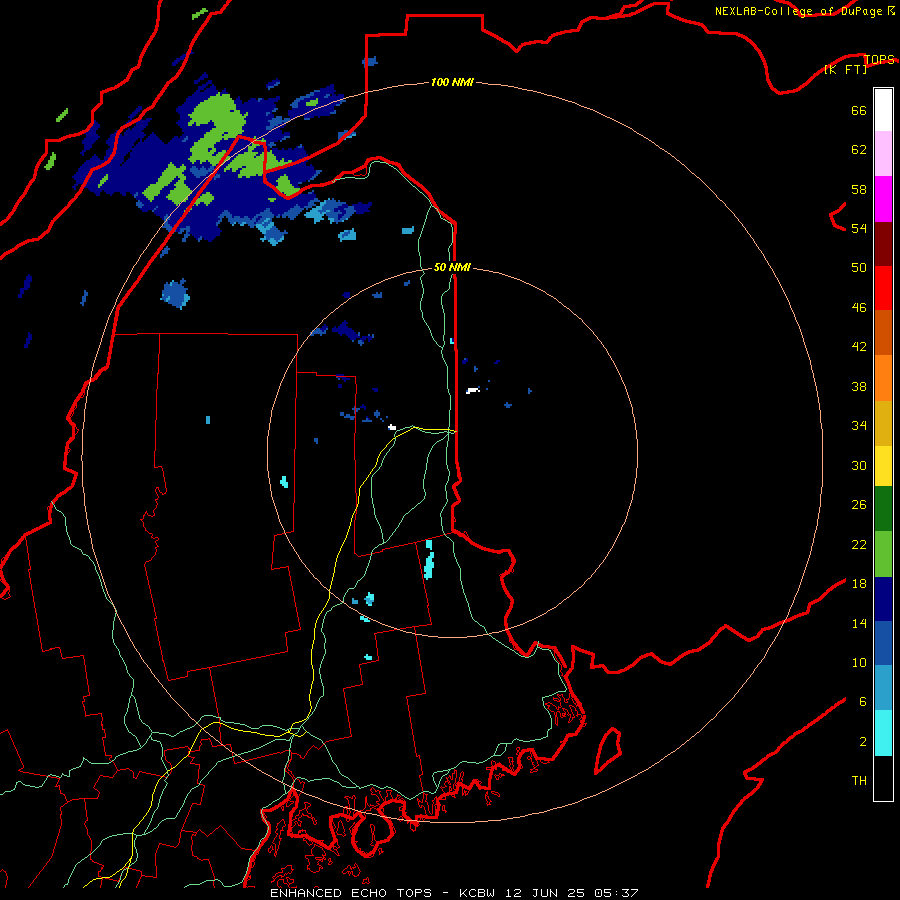Click the gold 38 kft legend swatch
This screenshot has height=900, width=900.
pos(883,423)
